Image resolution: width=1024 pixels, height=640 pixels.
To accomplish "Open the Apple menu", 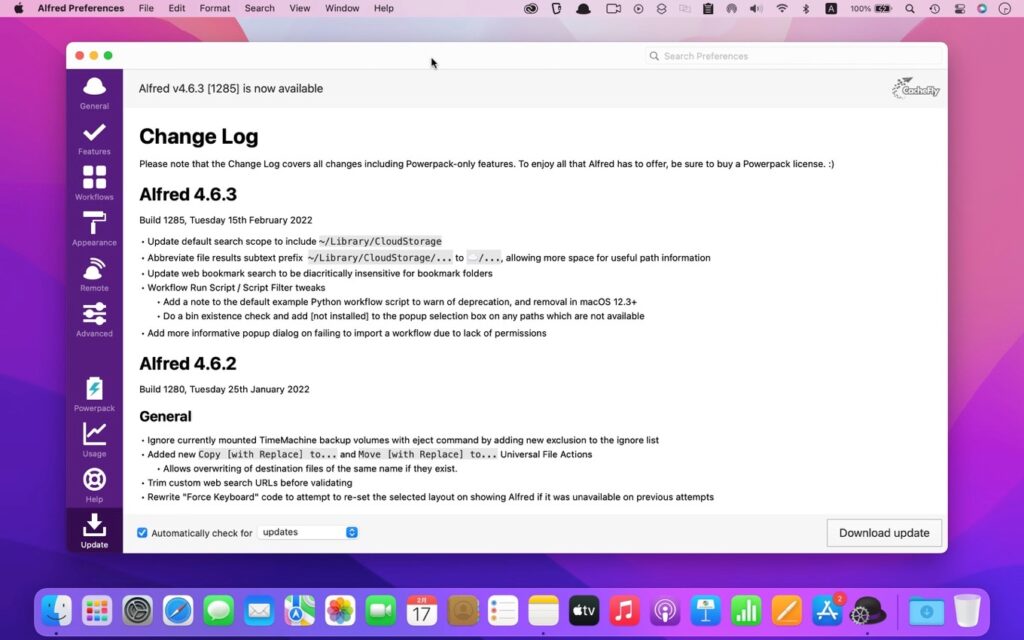I will (x=19, y=8).
